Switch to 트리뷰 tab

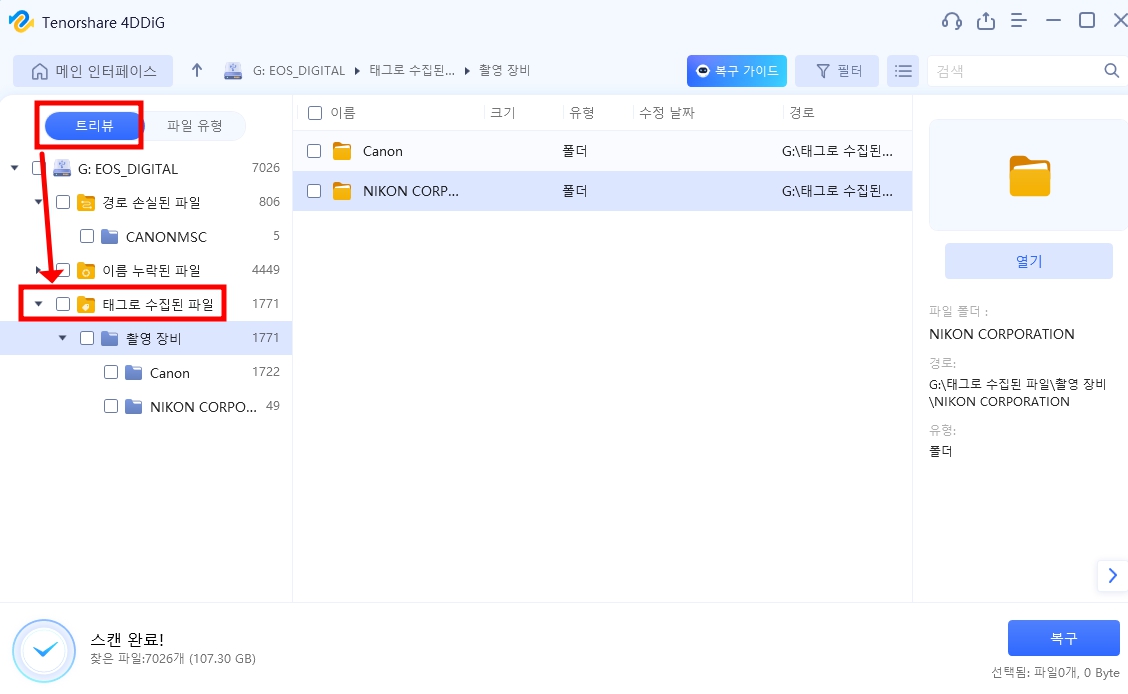94,126
